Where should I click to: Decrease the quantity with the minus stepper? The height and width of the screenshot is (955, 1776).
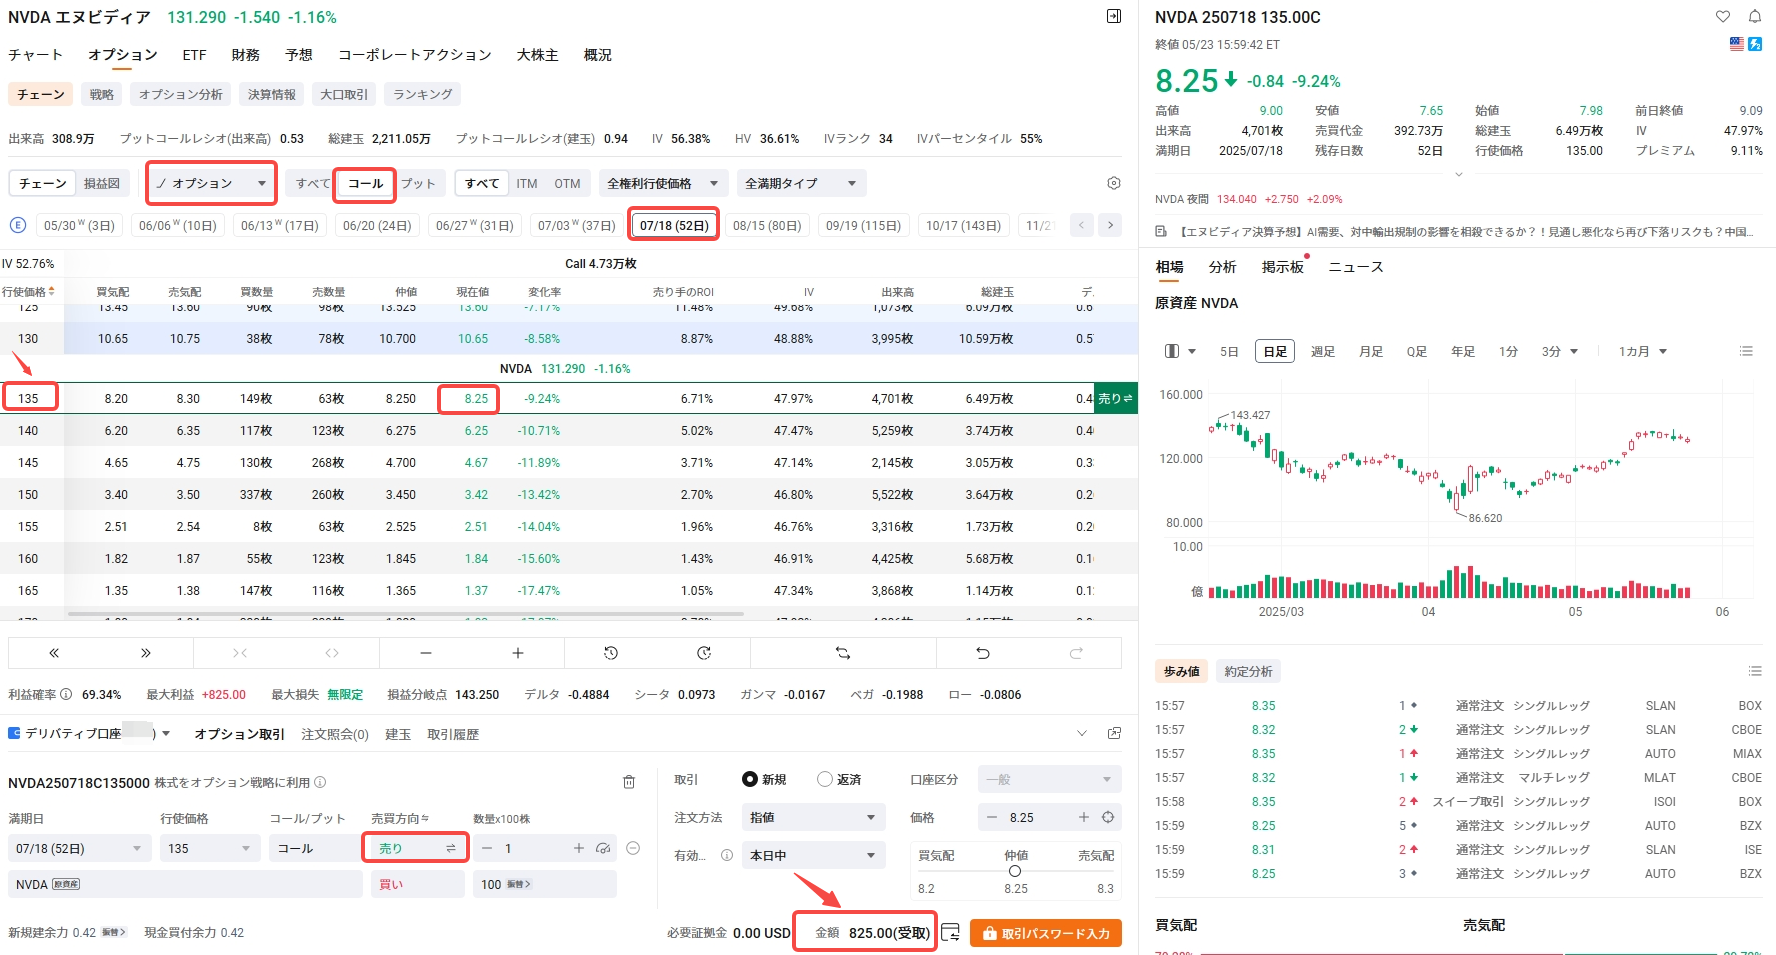click(x=487, y=848)
